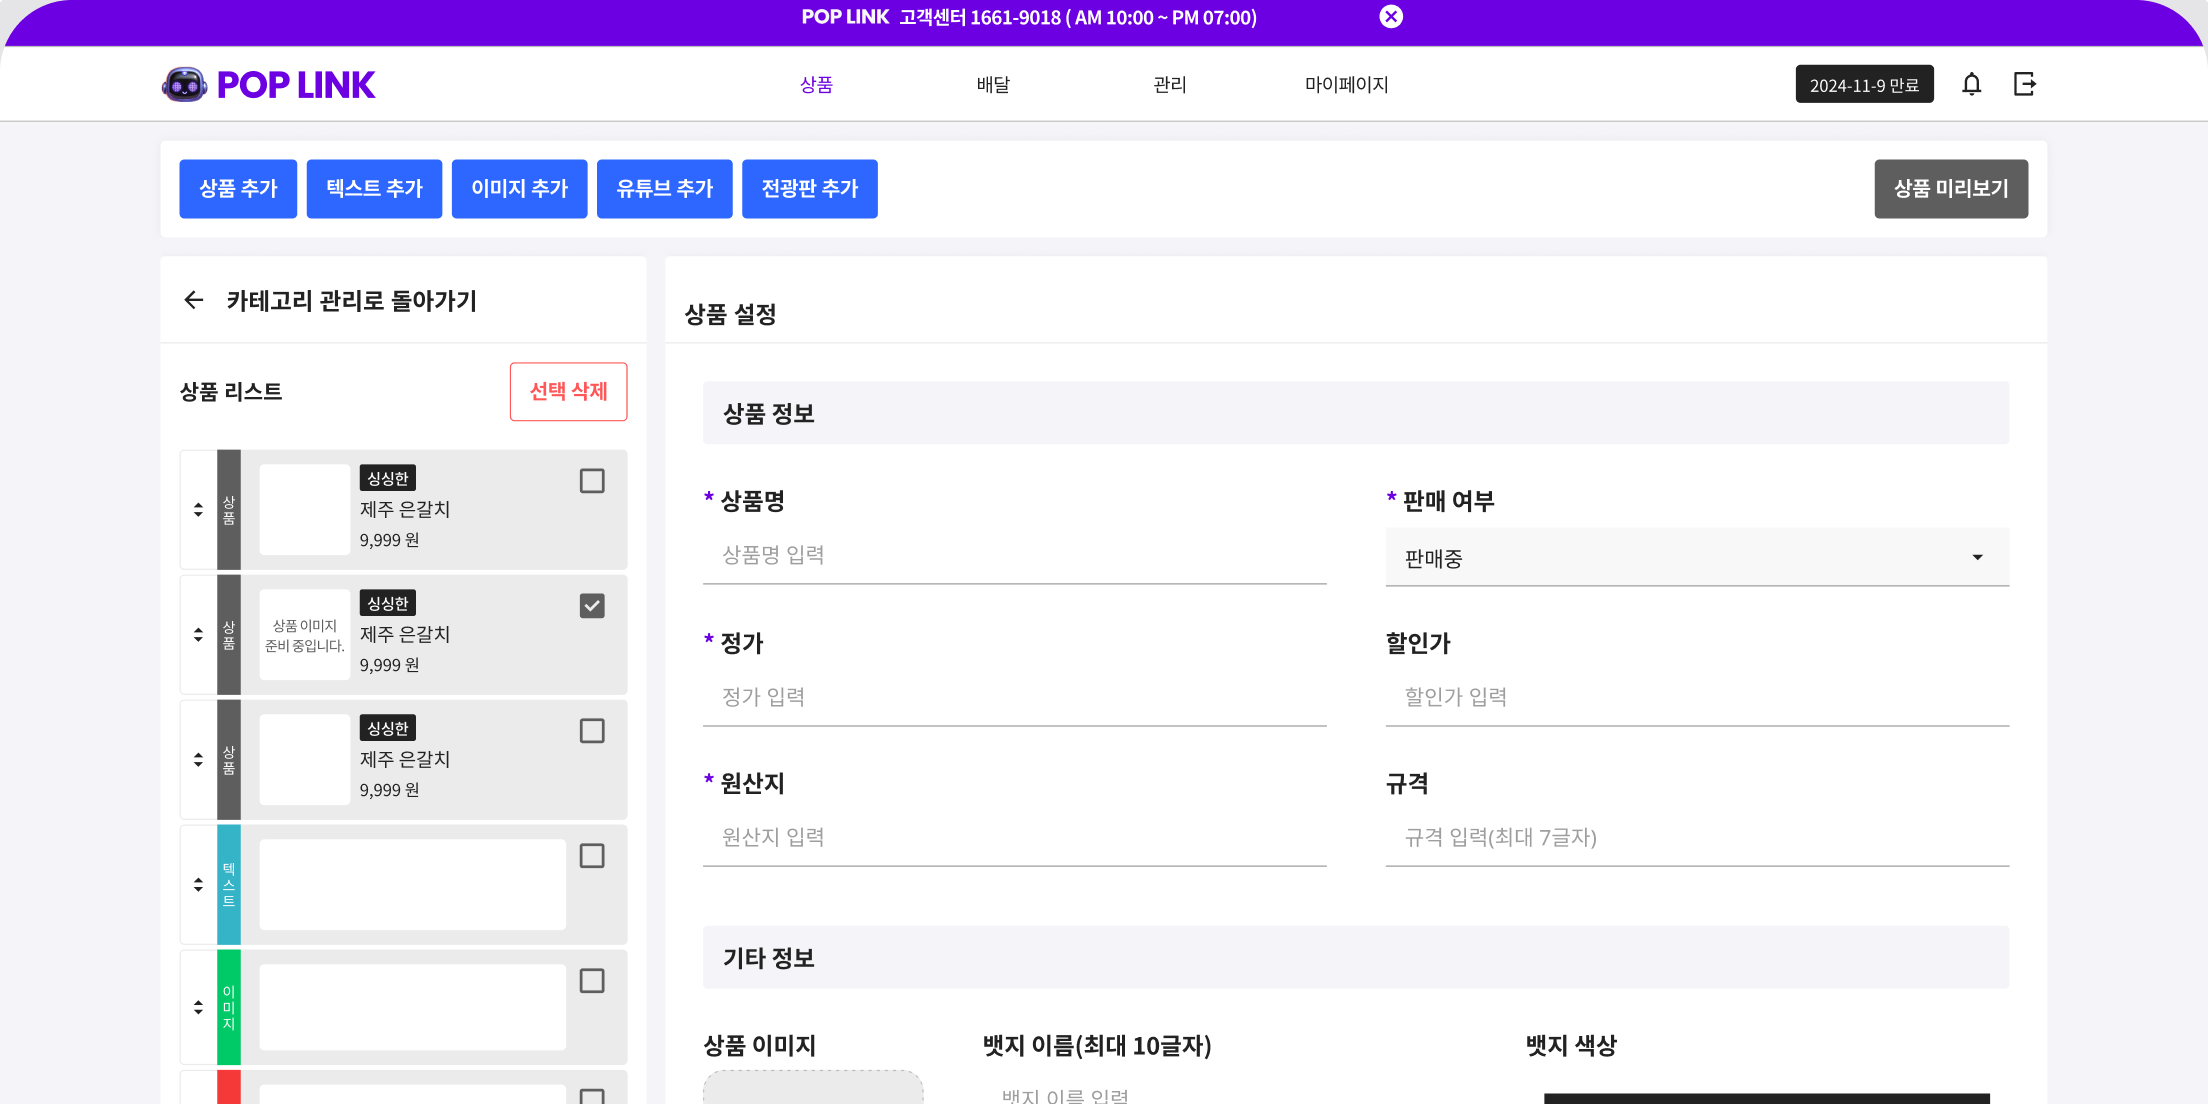Uncheck the checked second 제주 은갈치 product
Image resolution: width=2208 pixels, height=1104 pixels.
(x=592, y=606)
